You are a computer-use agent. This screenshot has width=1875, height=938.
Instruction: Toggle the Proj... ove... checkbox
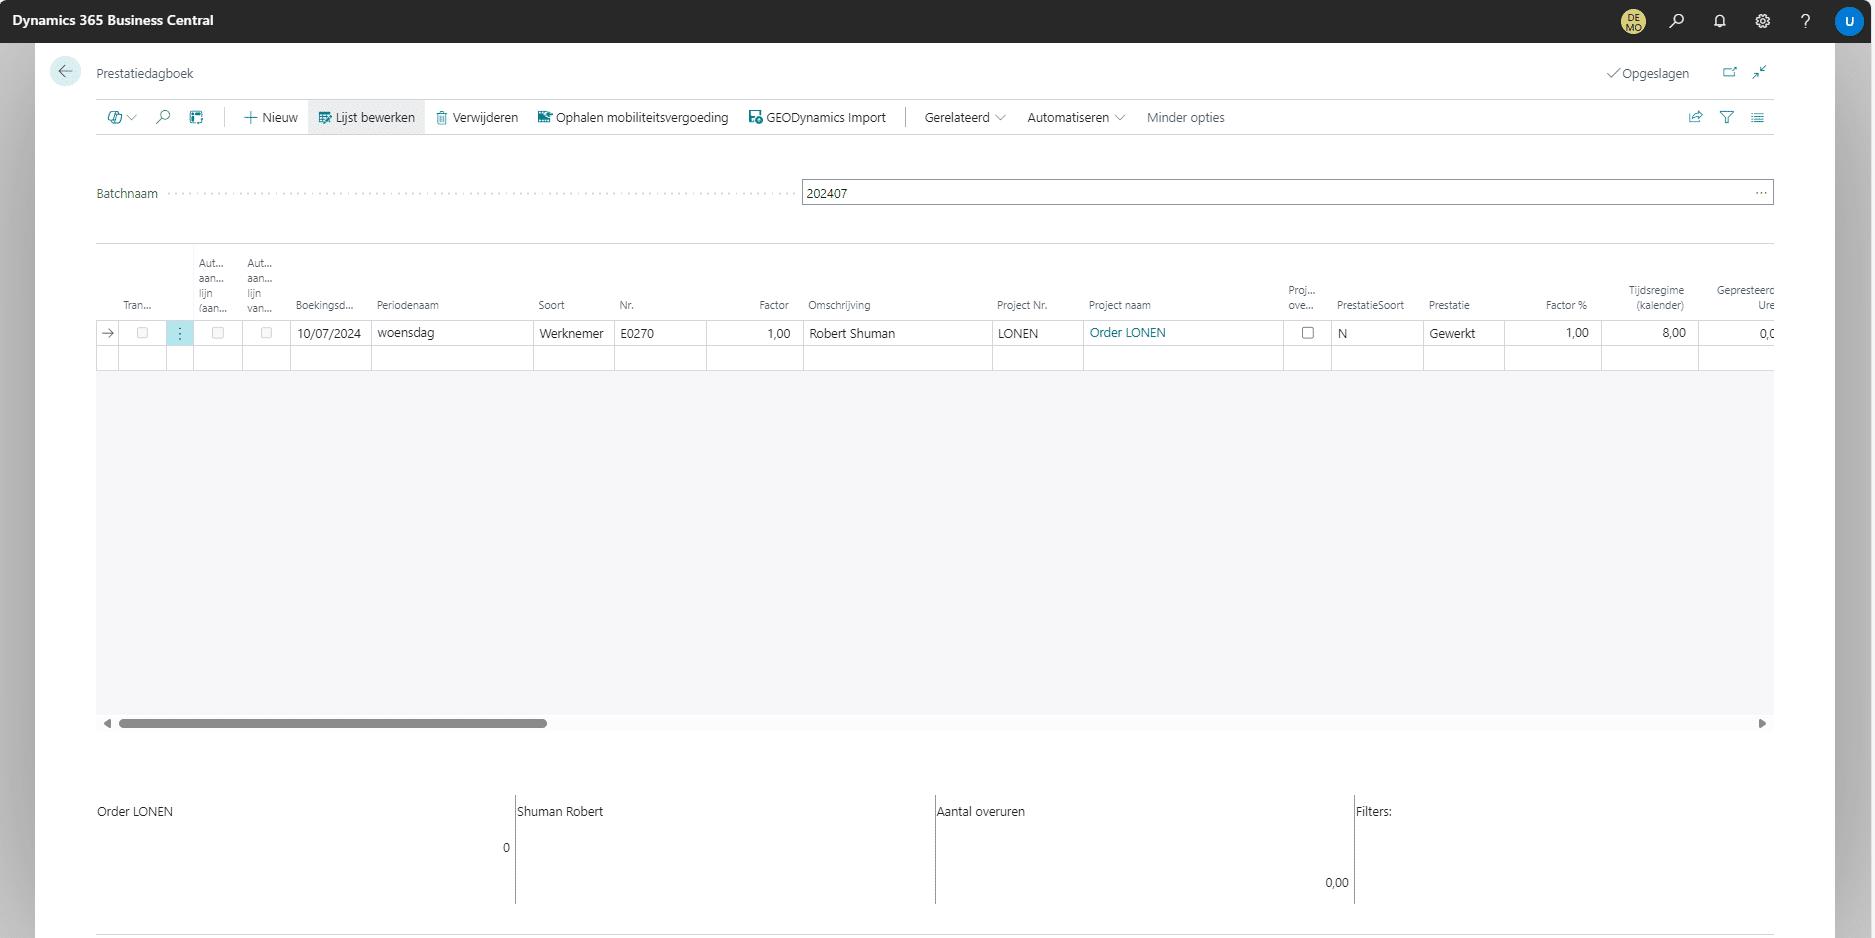click(1307, 333)
